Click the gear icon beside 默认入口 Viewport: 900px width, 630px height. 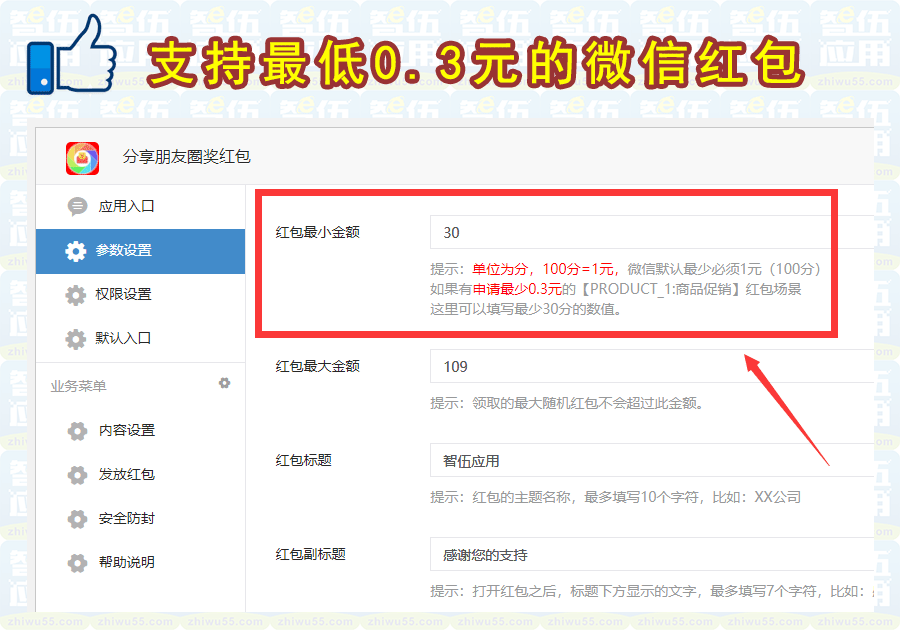coord(75,339)
